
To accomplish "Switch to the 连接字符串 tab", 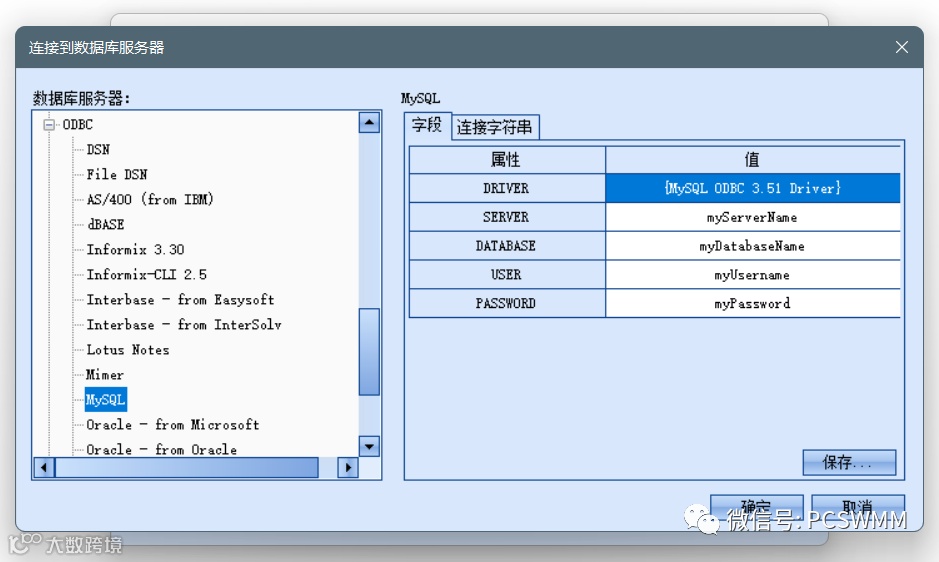I will [495, 127].
